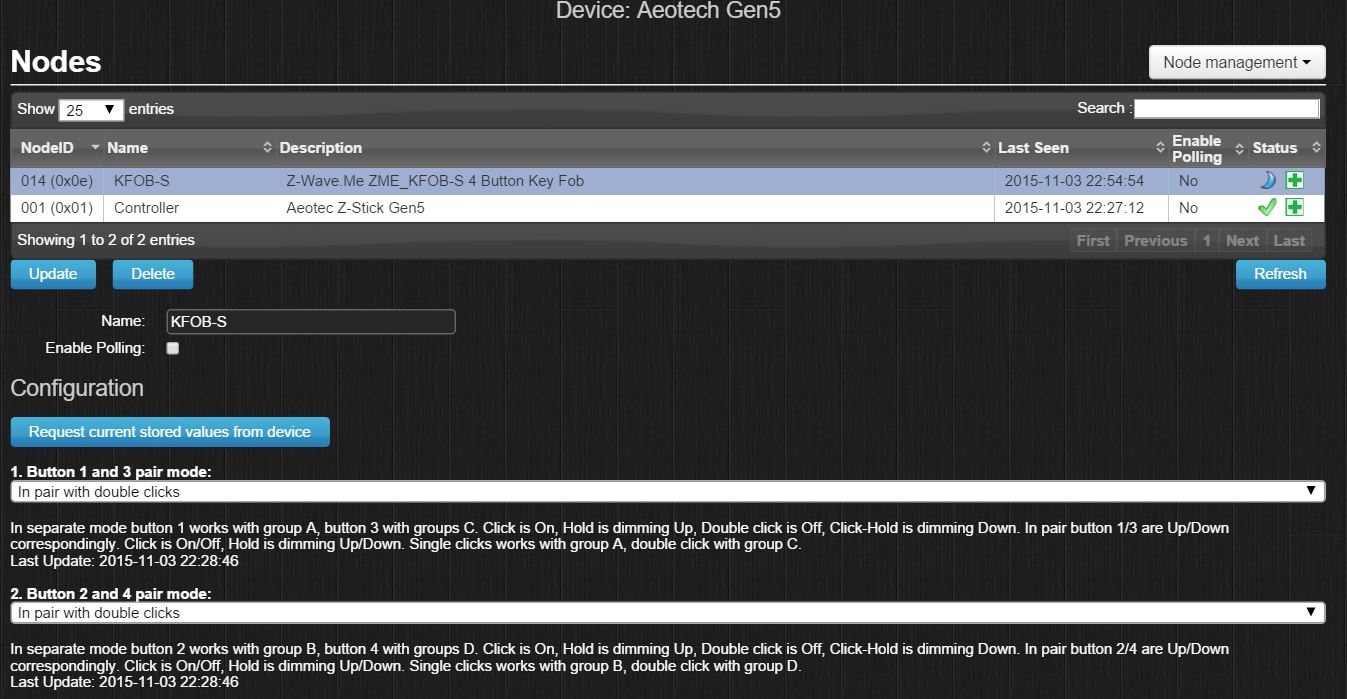Click the Refresh button
The width and height of the screenshot is (1347, 699).
click(1280, 274)
